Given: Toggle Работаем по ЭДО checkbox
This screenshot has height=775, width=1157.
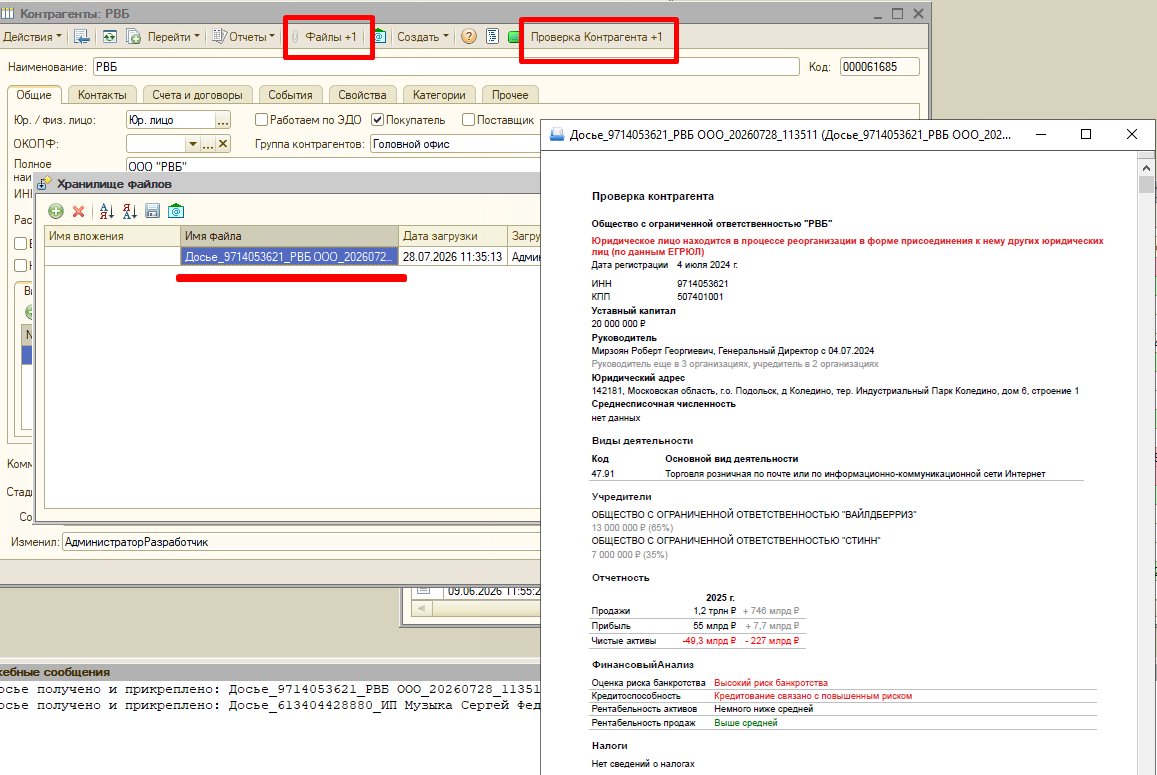Looking at the screenshot, I should (261, 120).
